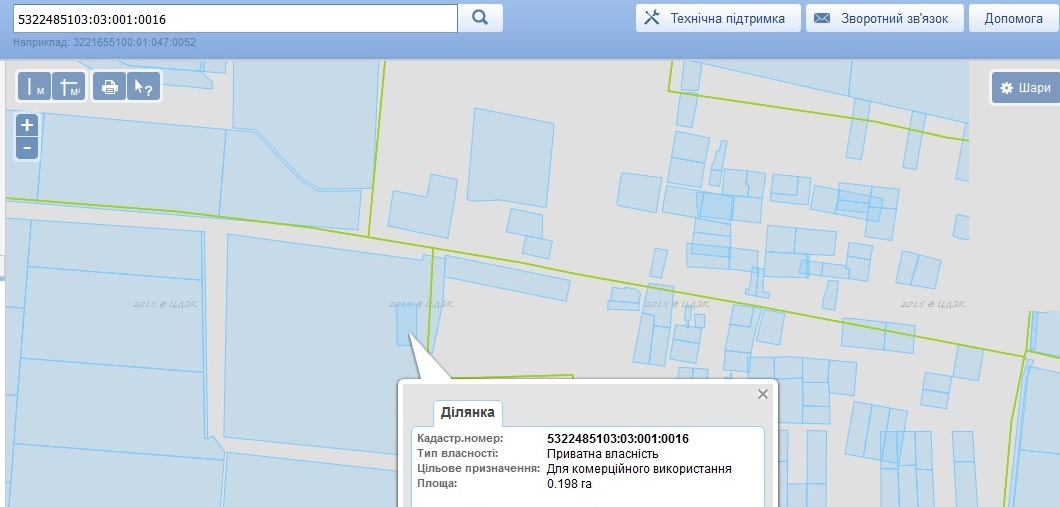Click the small highlighted parcel above popup pointer

(406, 324)
